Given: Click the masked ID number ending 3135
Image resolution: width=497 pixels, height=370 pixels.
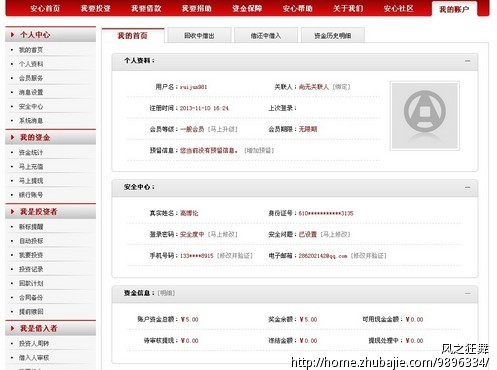Looking at the screenshot, I should 326,213.
